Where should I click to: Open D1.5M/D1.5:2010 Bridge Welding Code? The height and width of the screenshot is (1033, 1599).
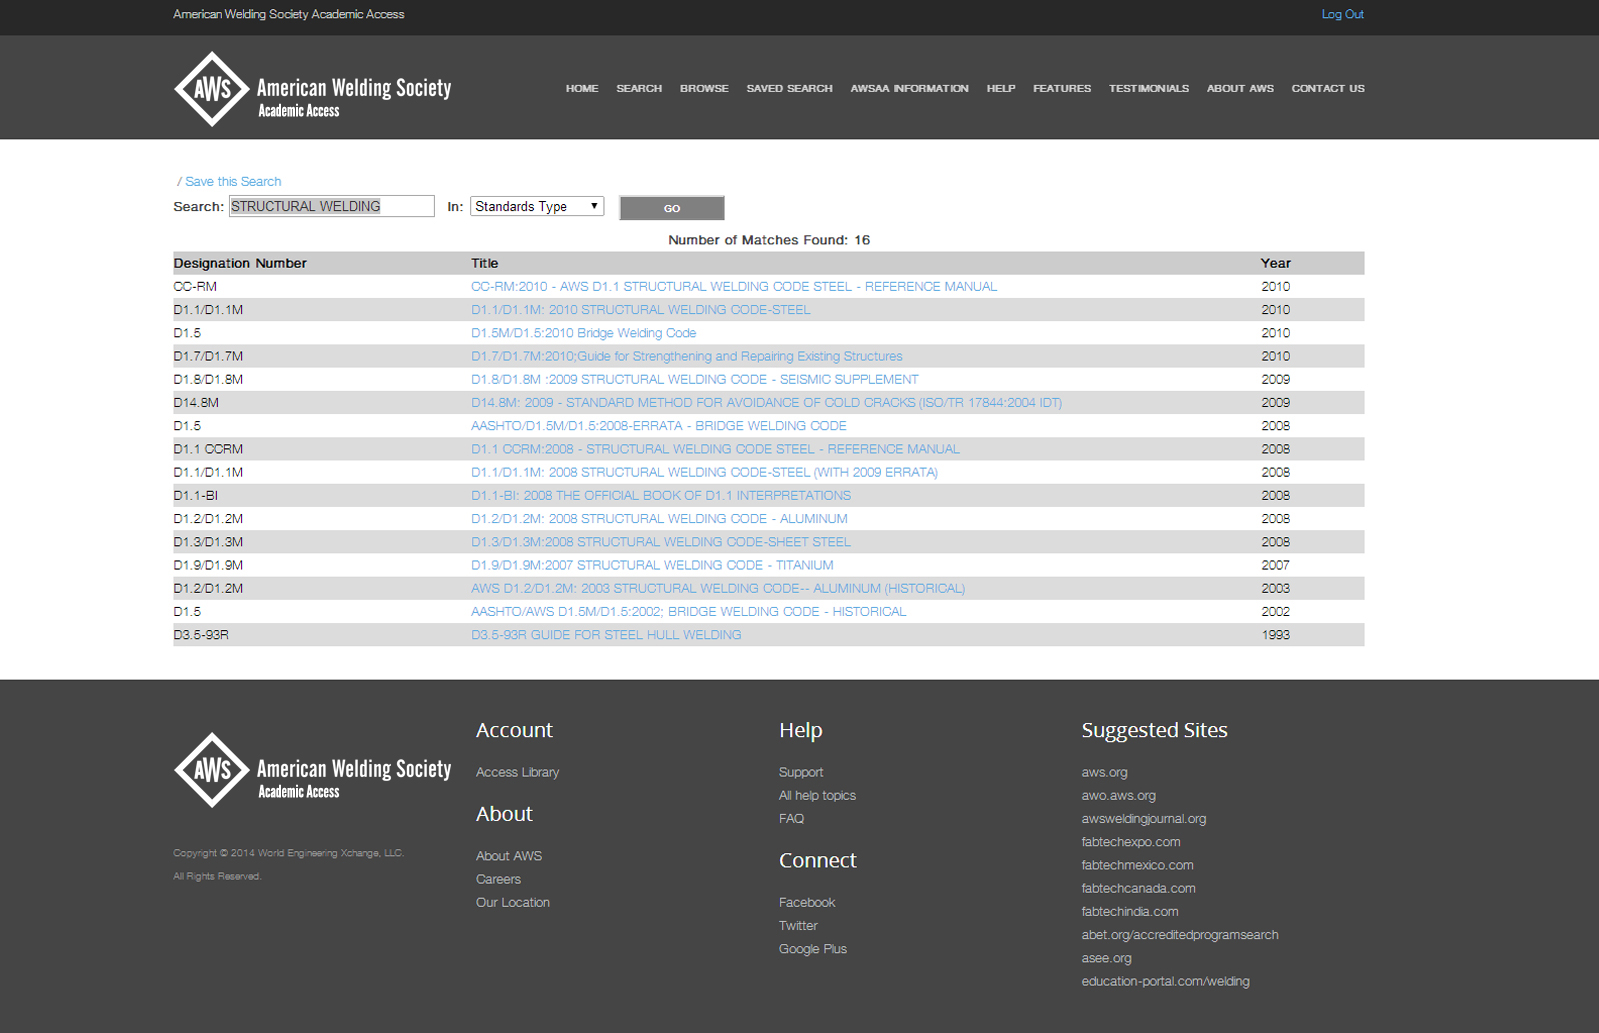583,333
